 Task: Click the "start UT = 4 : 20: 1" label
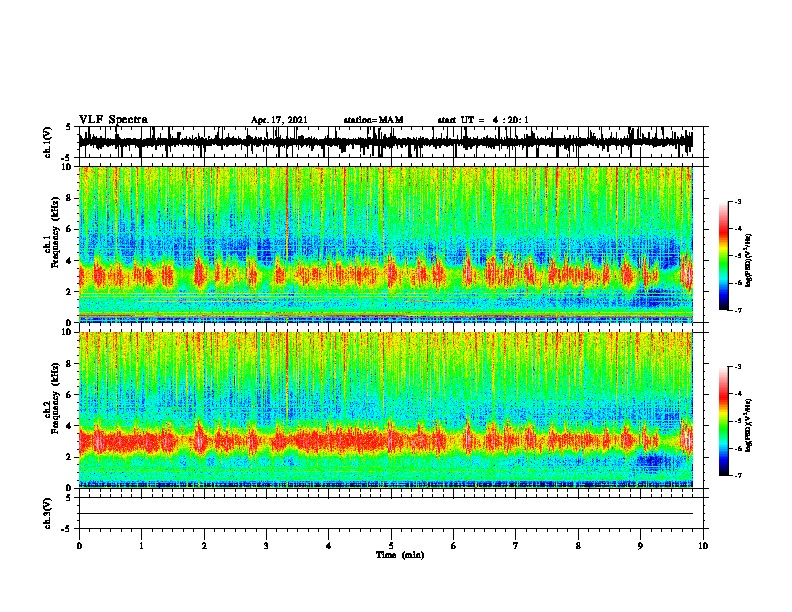483,120
